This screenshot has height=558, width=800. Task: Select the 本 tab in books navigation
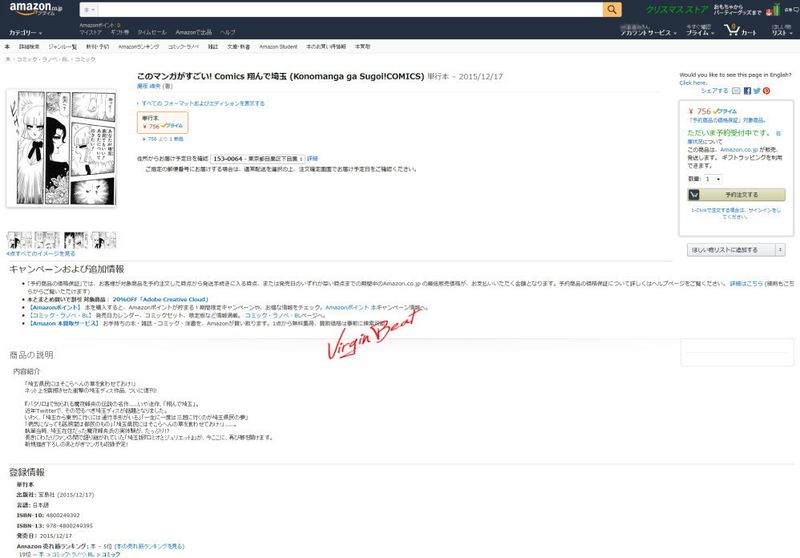[x=7, y=46]
